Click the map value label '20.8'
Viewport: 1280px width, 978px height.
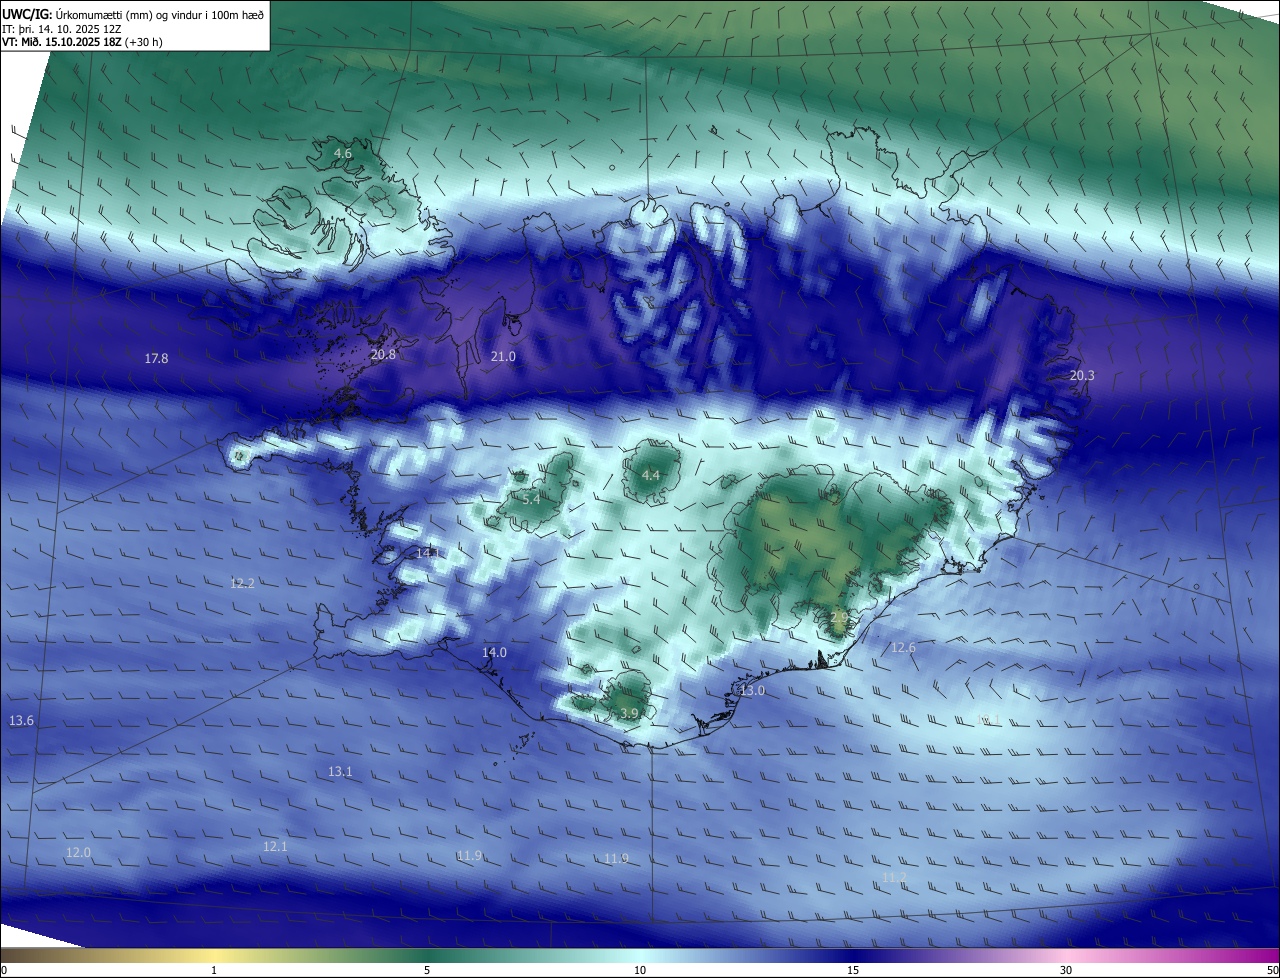coord(383,354)
